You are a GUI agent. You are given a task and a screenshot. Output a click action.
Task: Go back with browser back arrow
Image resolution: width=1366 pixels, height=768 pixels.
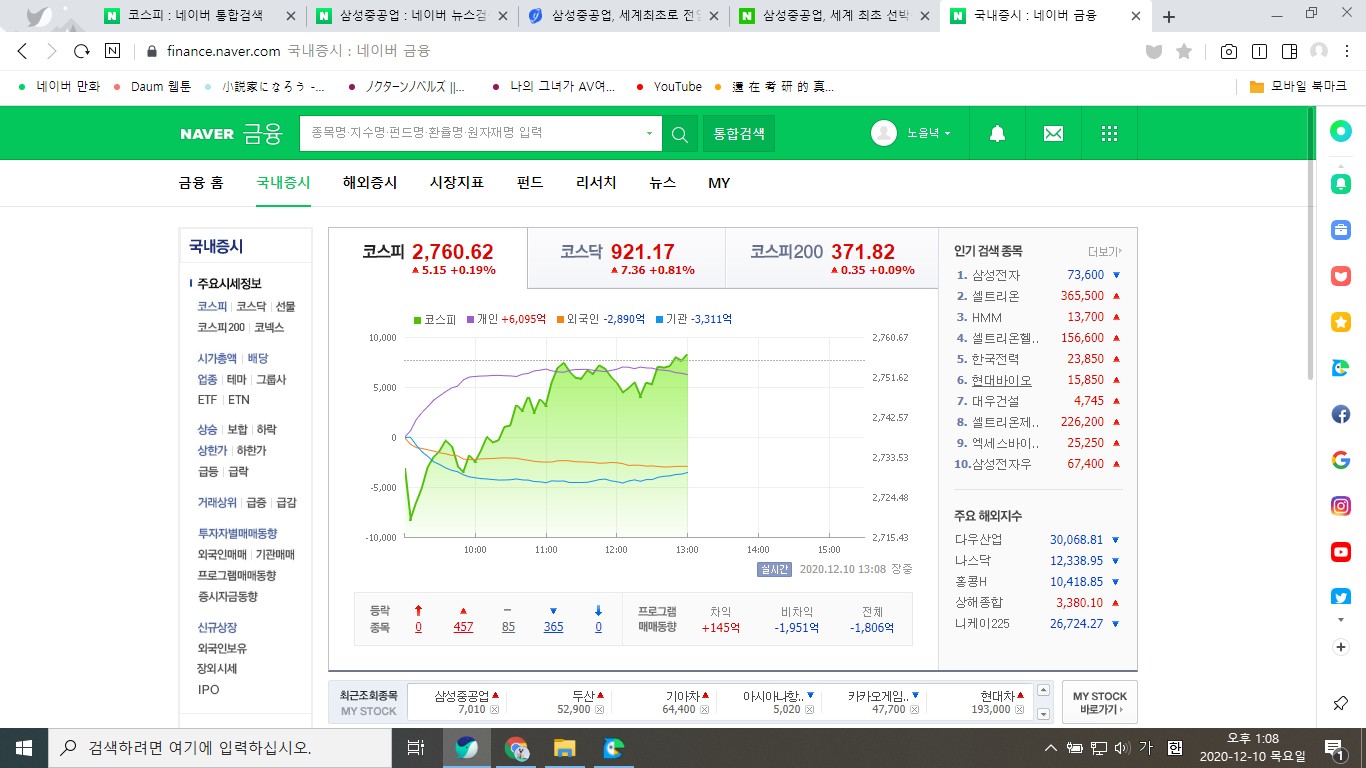(22, 51)
